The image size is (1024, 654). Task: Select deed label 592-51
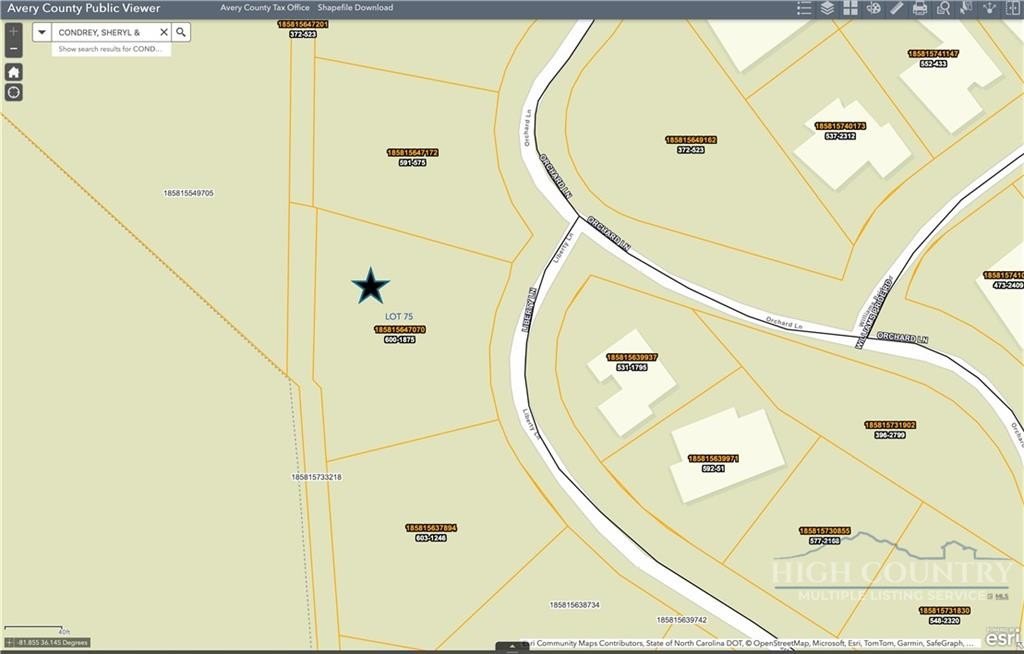[713, 468]
